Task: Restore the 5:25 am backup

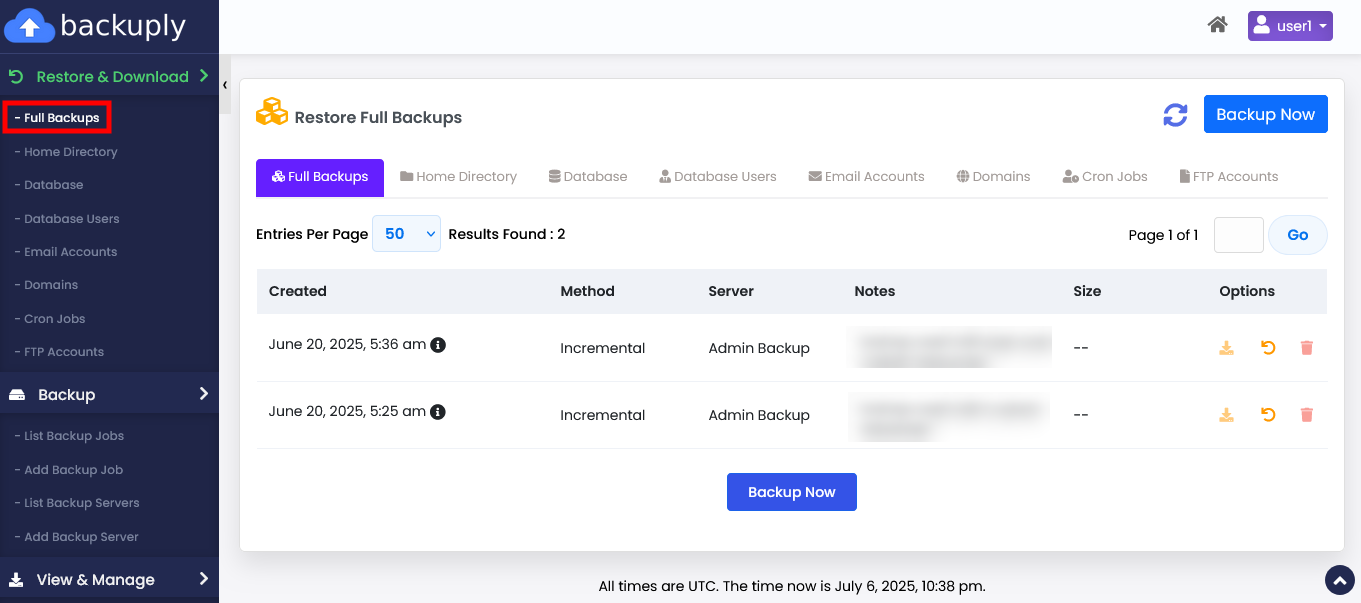Action: [1268, 415]
